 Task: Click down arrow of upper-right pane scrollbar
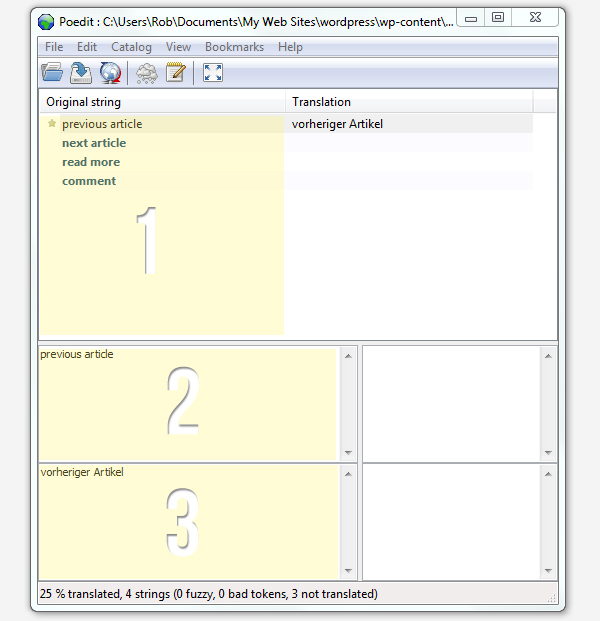[549, 452]
